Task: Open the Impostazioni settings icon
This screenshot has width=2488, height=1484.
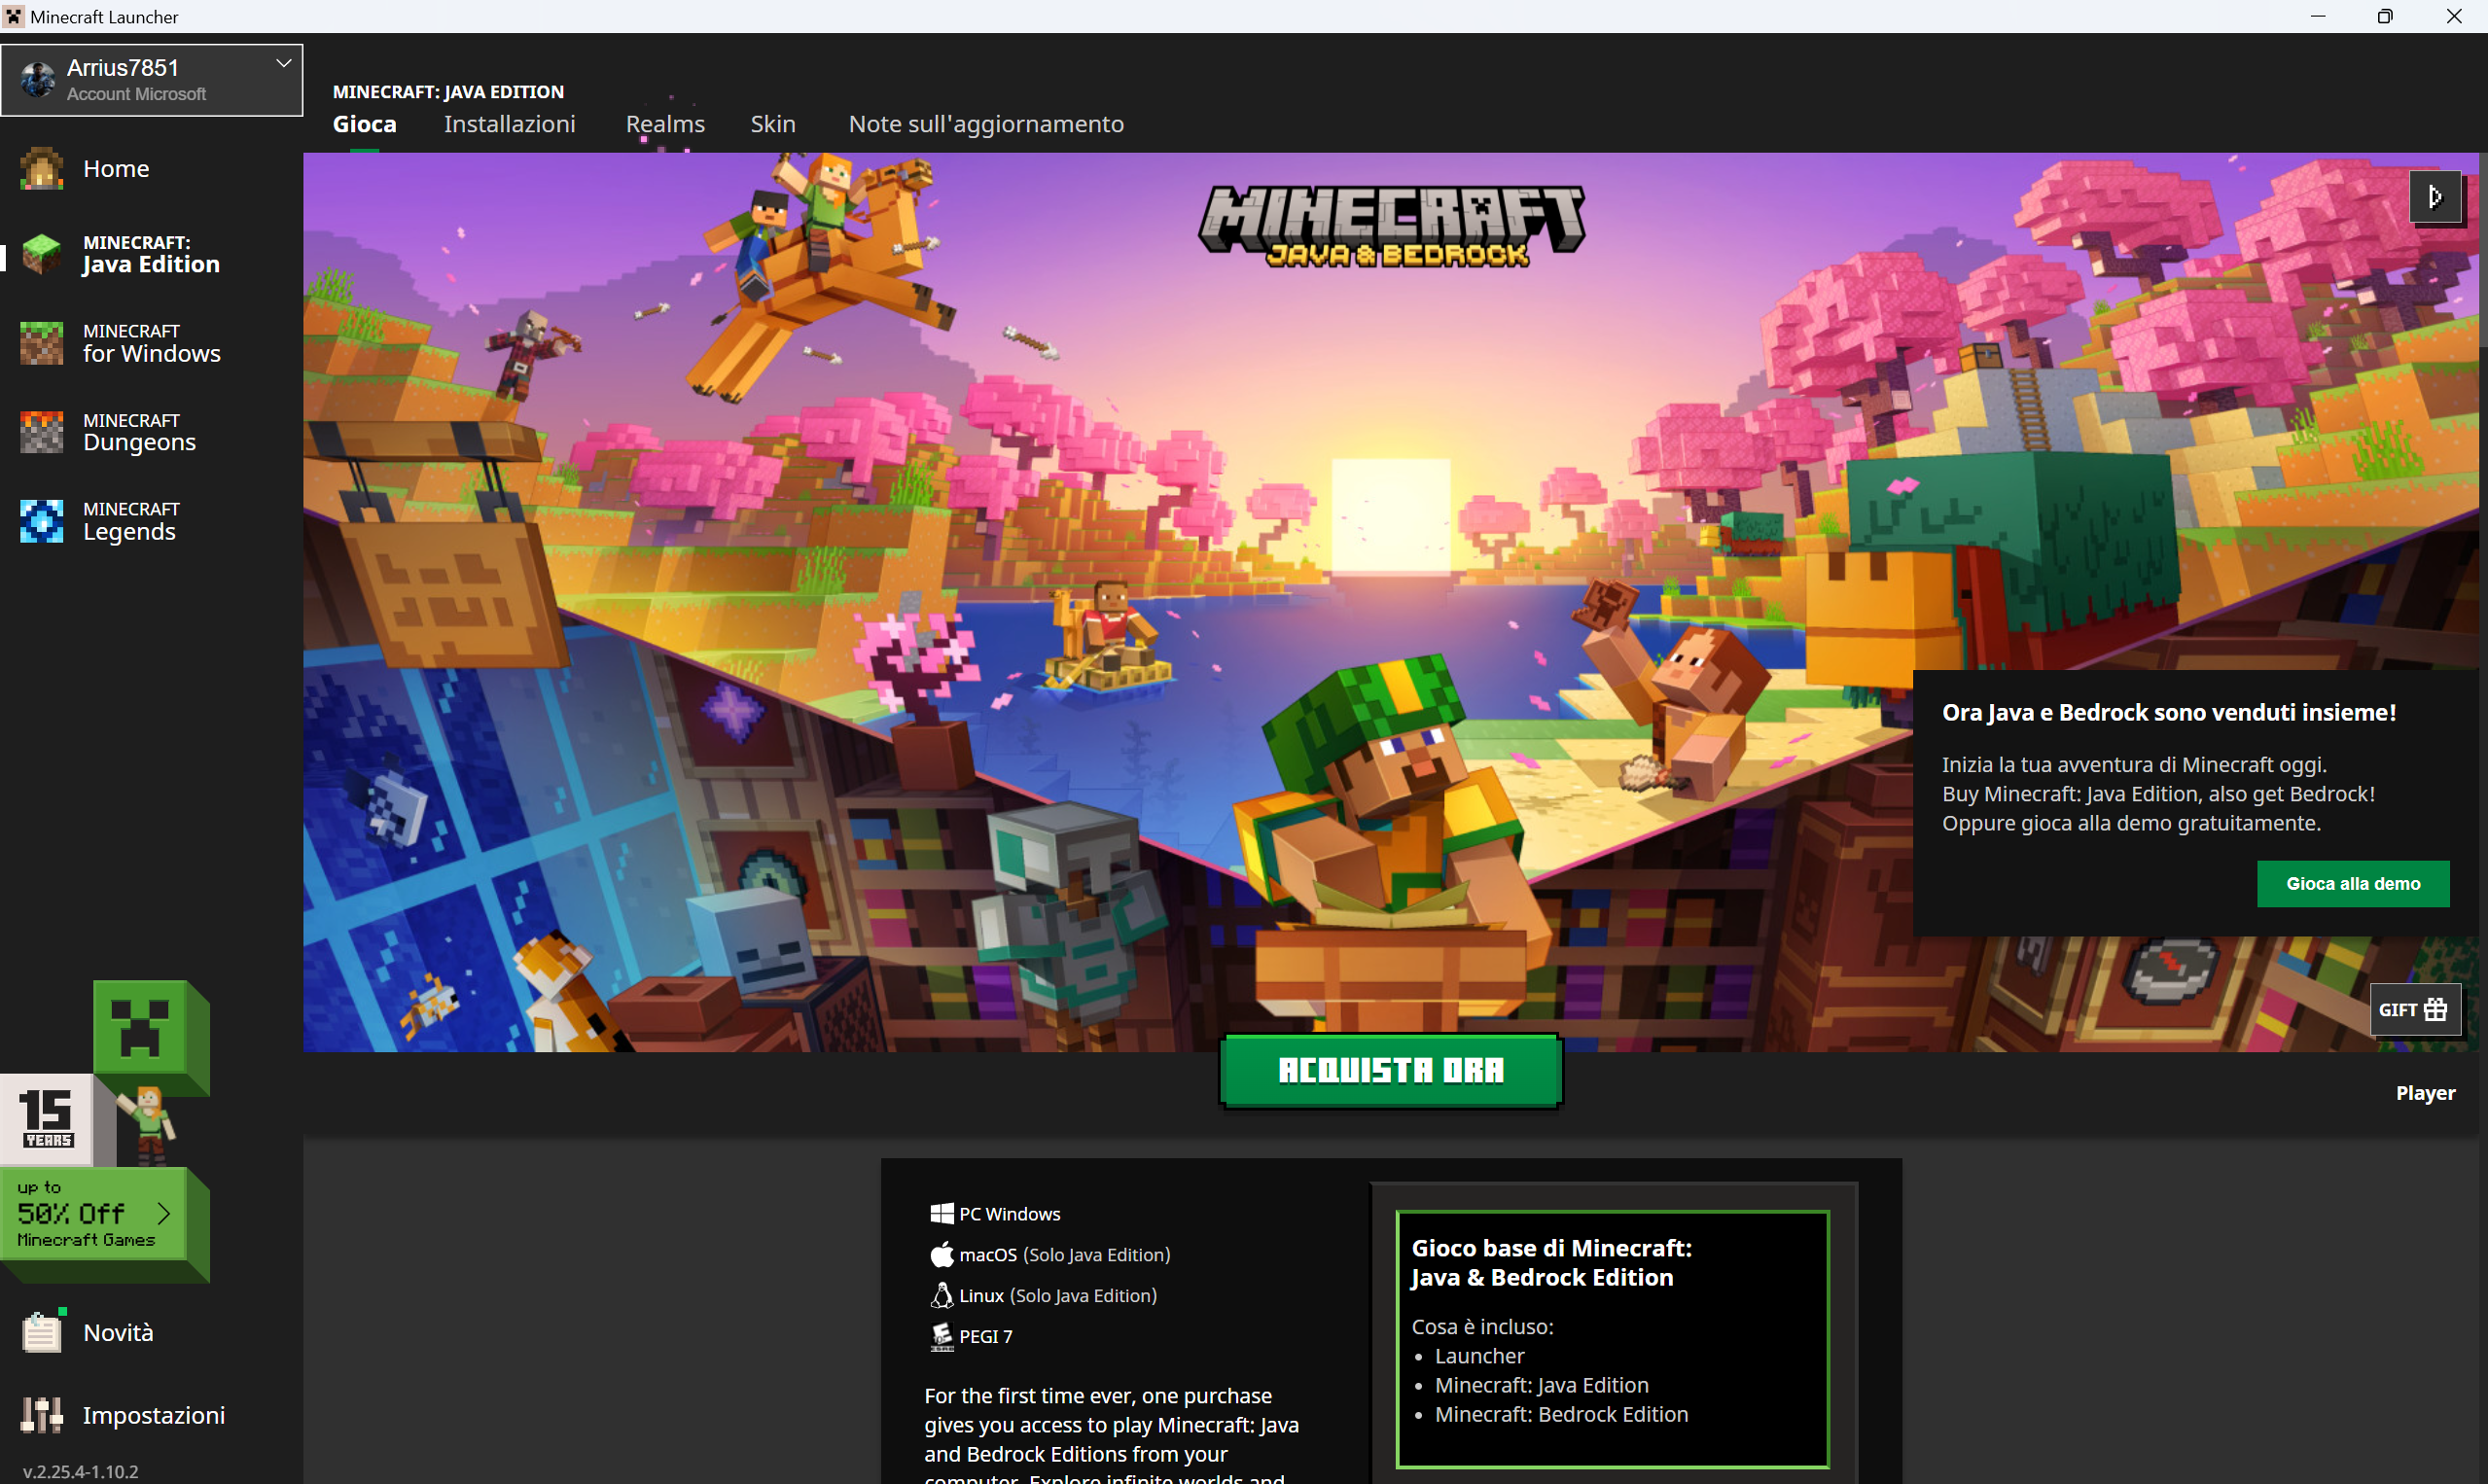Action: 41,1415
